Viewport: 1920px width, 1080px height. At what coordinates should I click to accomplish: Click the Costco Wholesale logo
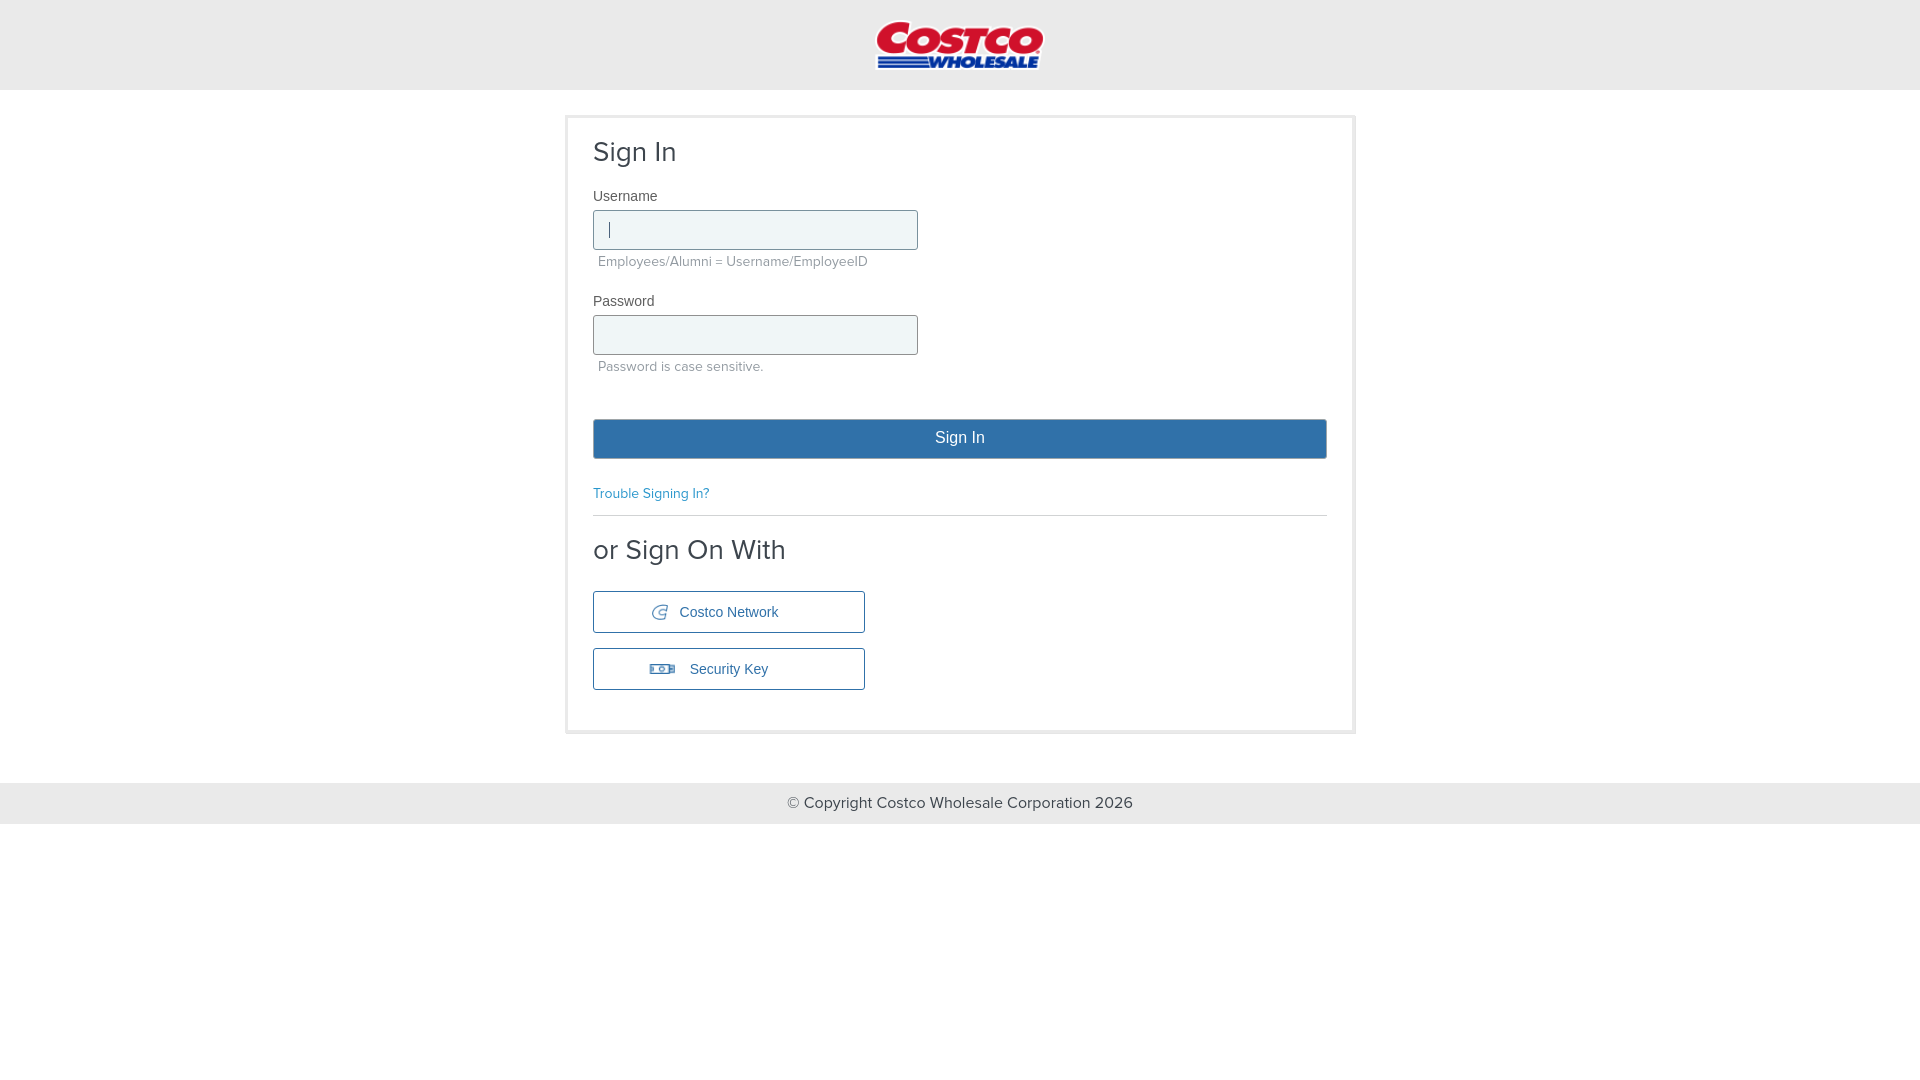(x=960, y=45)
